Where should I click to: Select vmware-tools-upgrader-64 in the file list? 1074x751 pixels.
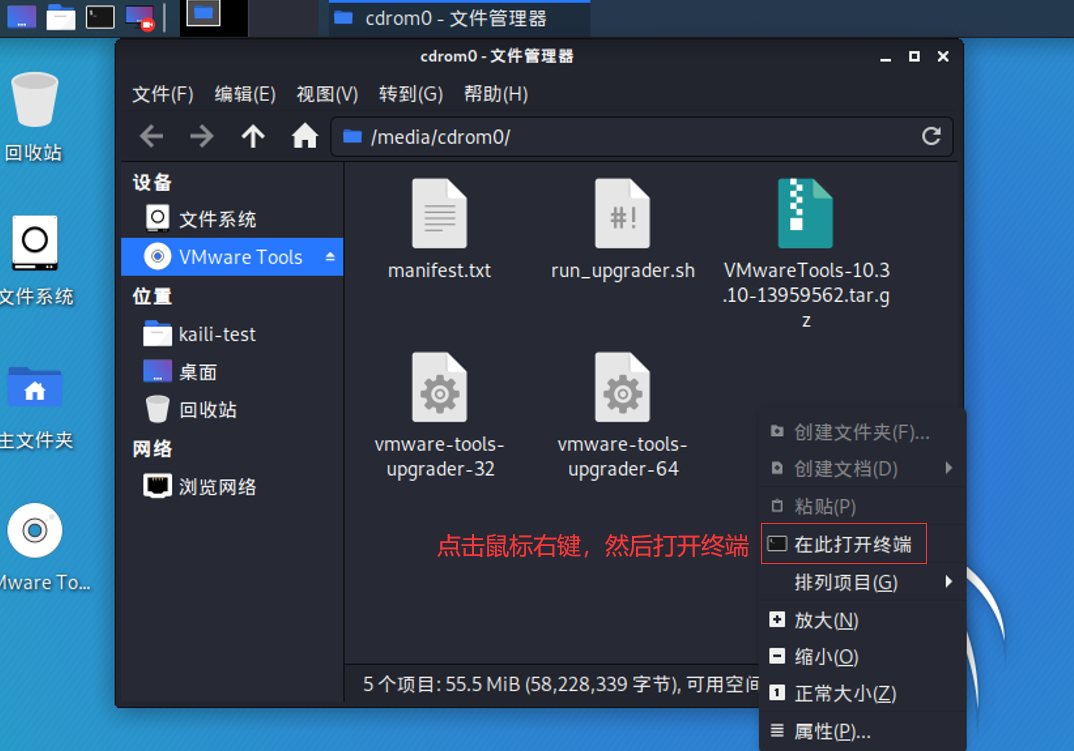coord(623,387)
